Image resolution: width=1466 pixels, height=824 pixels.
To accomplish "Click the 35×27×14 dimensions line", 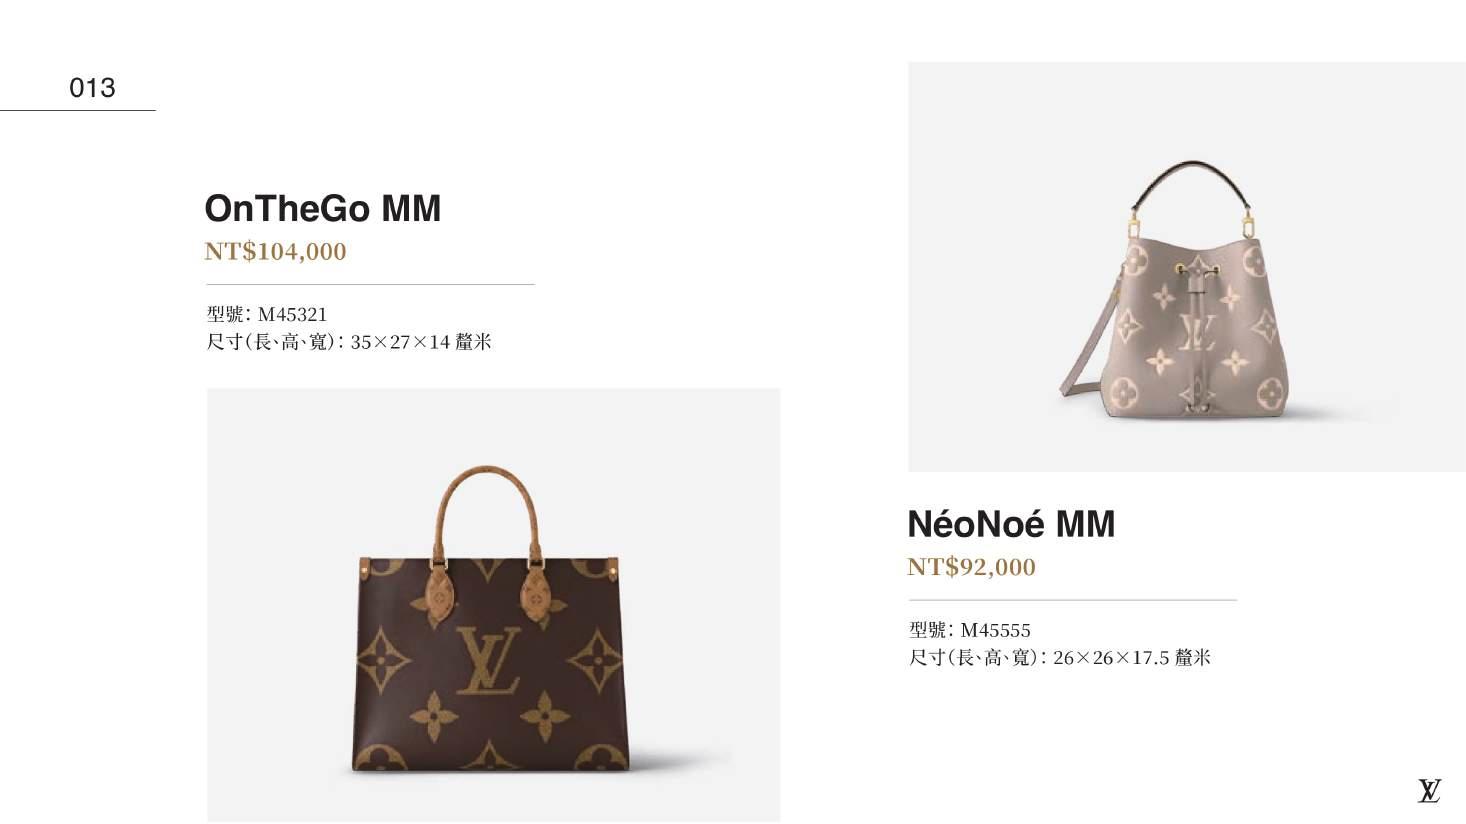I will [349, 342].
